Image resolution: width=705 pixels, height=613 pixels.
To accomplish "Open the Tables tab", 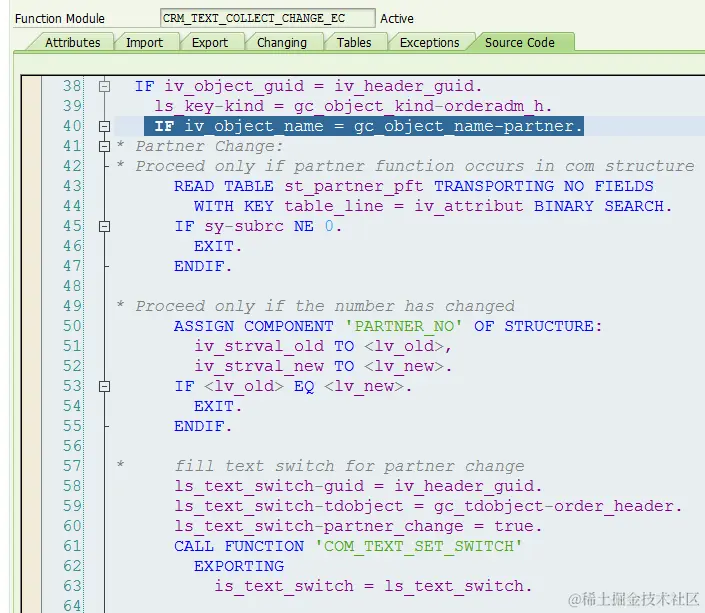I will [354, 42].
